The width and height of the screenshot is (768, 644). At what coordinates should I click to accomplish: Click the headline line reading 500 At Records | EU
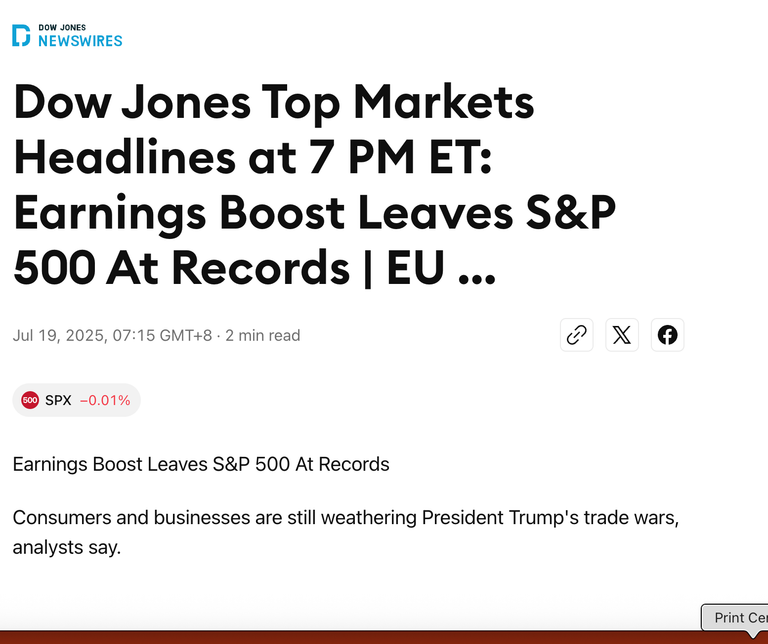255,268
